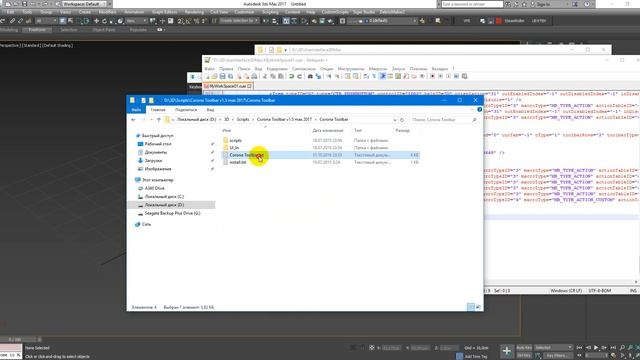Select the Move tool in 3ds Max toolbar
Image resolution: width=640 pixels, height=360 pixels.
[x=96, y=21]
